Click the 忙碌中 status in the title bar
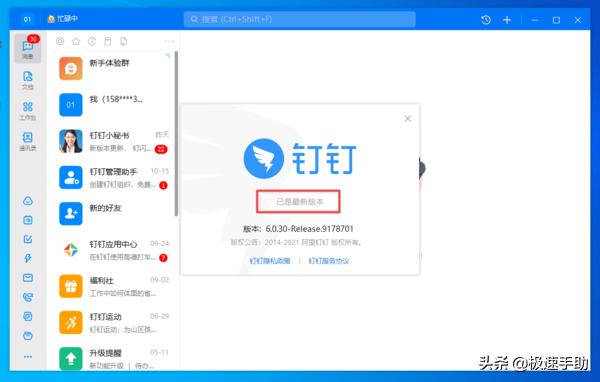Screen dimensions: 600x382 pos(63,19)
